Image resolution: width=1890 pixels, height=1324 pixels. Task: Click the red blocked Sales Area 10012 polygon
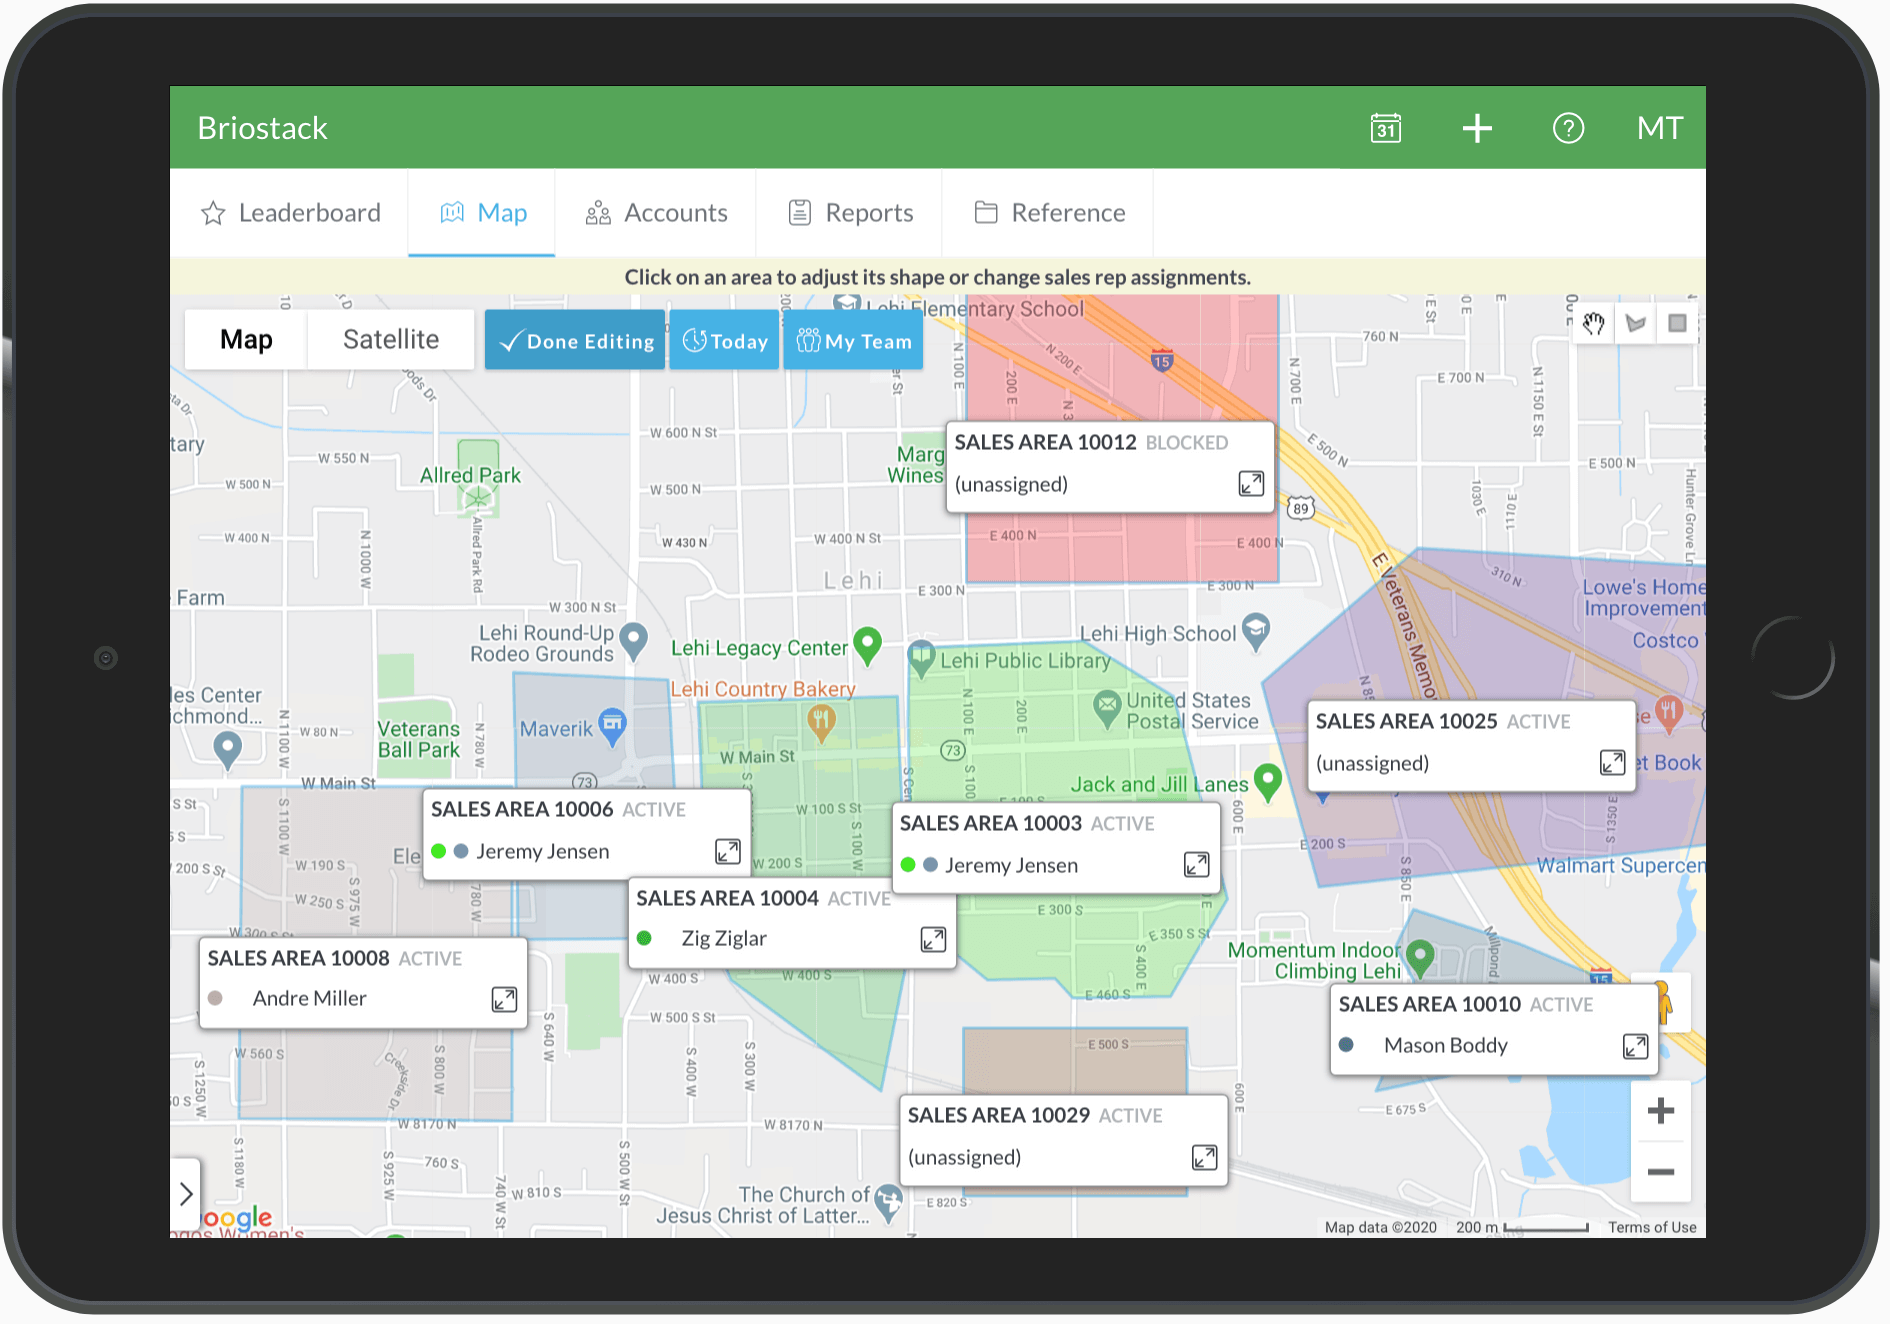(x=1120, y=550)
